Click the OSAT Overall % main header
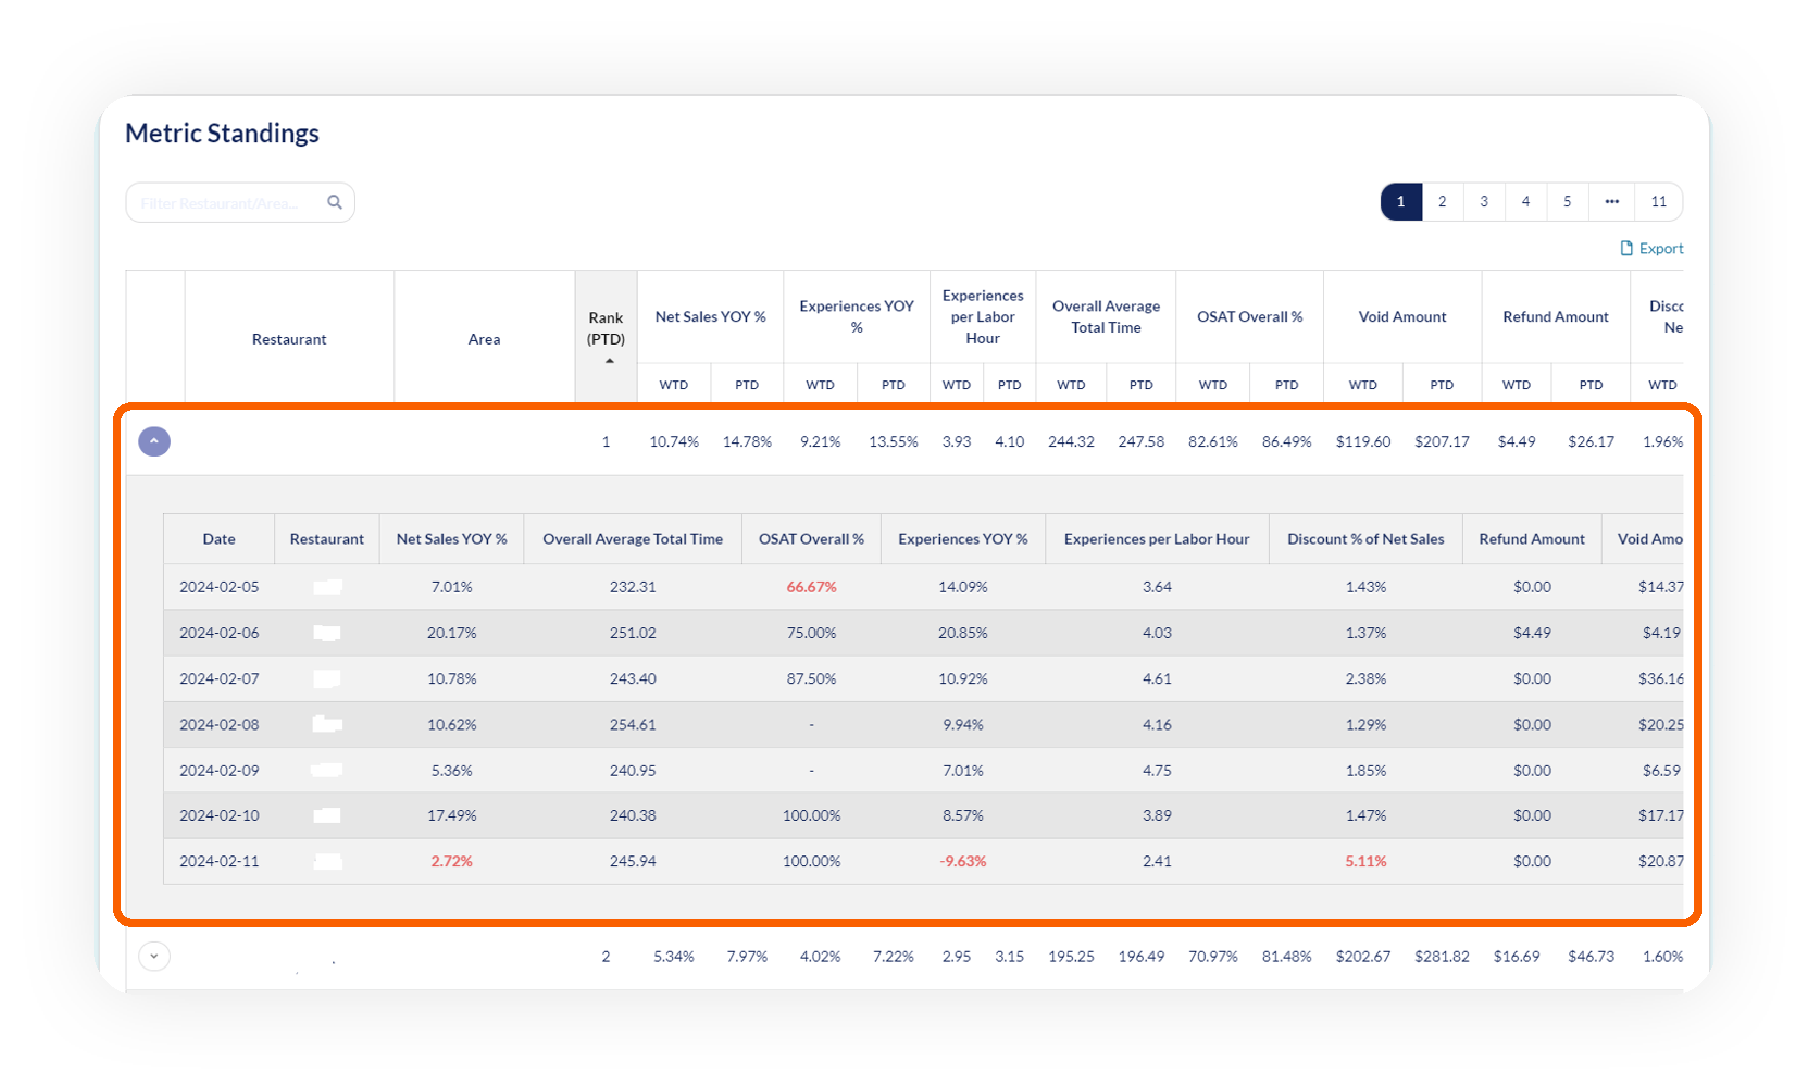 (1249, 317)
